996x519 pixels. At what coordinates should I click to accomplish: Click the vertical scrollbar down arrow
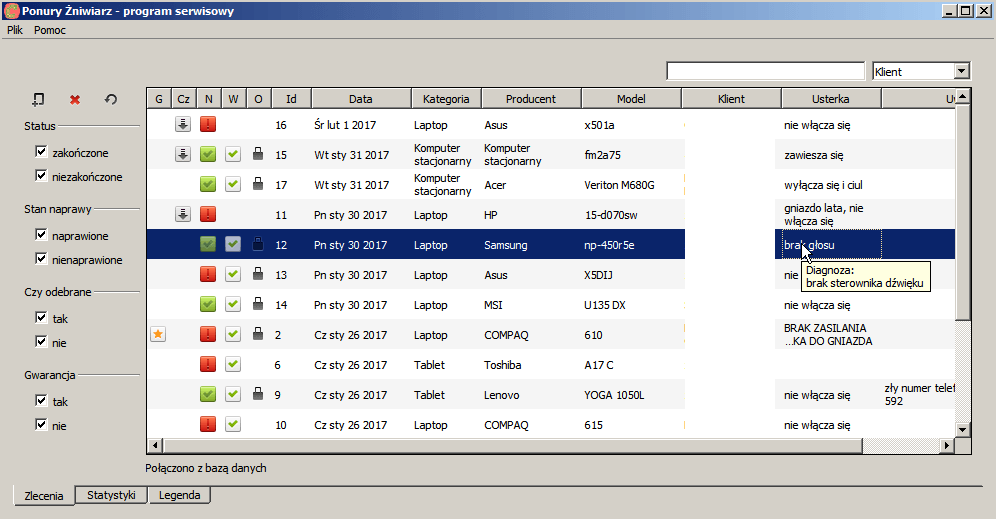tap(963, 430)
